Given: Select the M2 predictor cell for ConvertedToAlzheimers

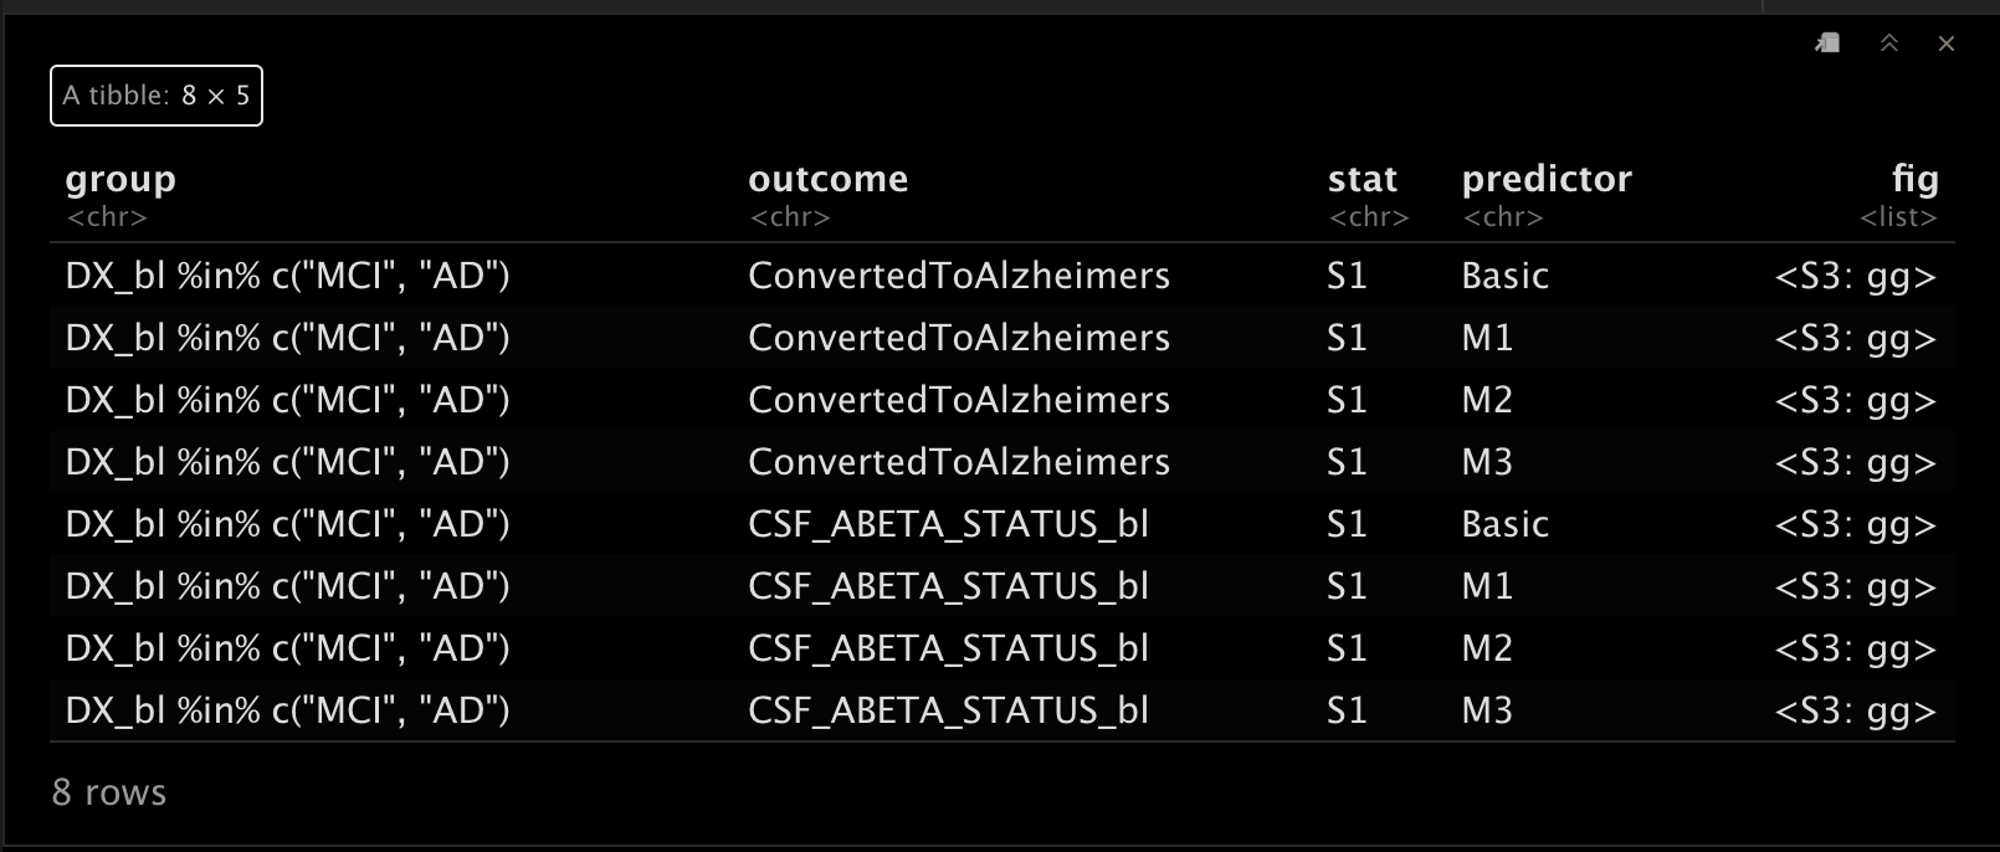Looking at the screenshot, I should click(1487, 400).
